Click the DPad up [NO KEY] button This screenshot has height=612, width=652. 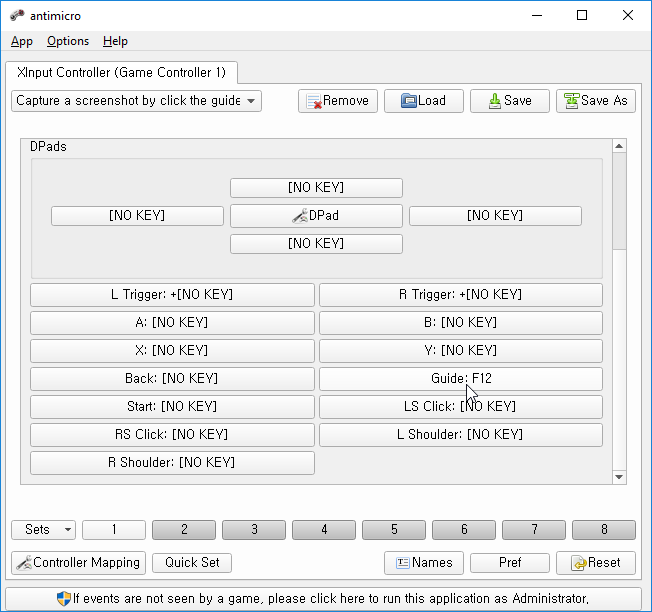click(x=316, y=188)
